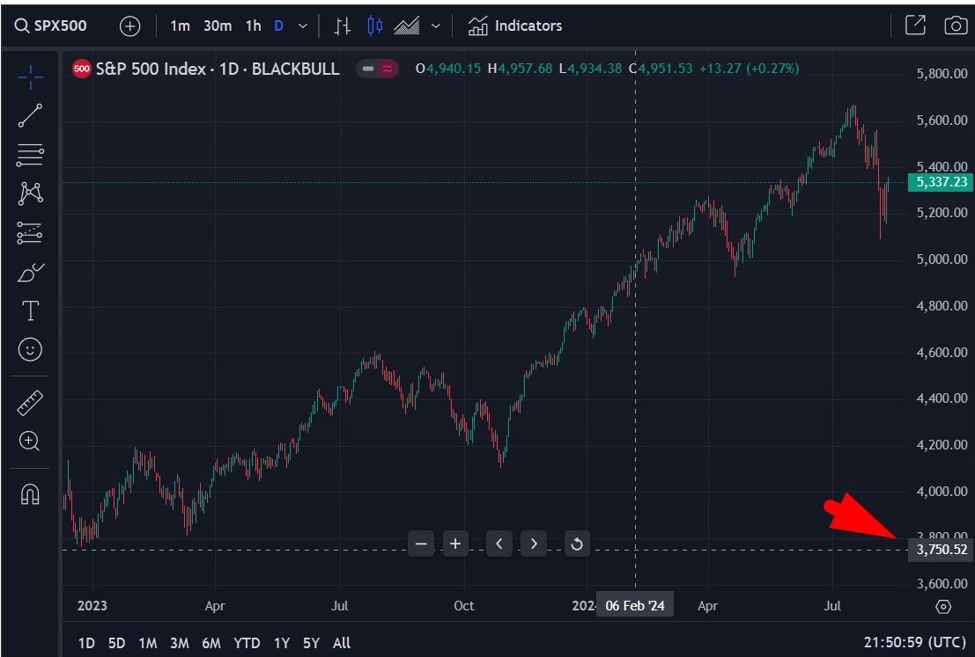Screen dimensions: 975x657
Task: Open the chart style dropdown chevron
Action: pyautogui.click(x=434, y=25)
